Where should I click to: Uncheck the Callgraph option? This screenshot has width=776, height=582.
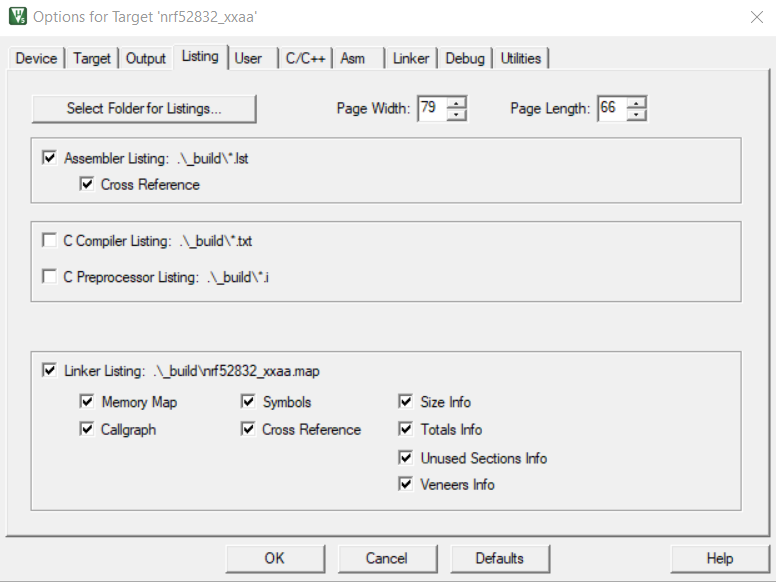coord(87,429)
